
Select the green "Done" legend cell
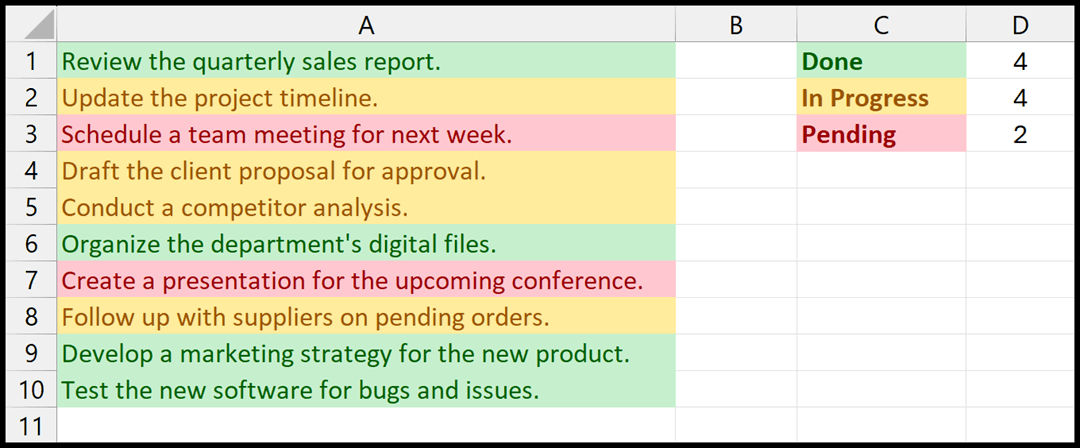click(881, 61)
